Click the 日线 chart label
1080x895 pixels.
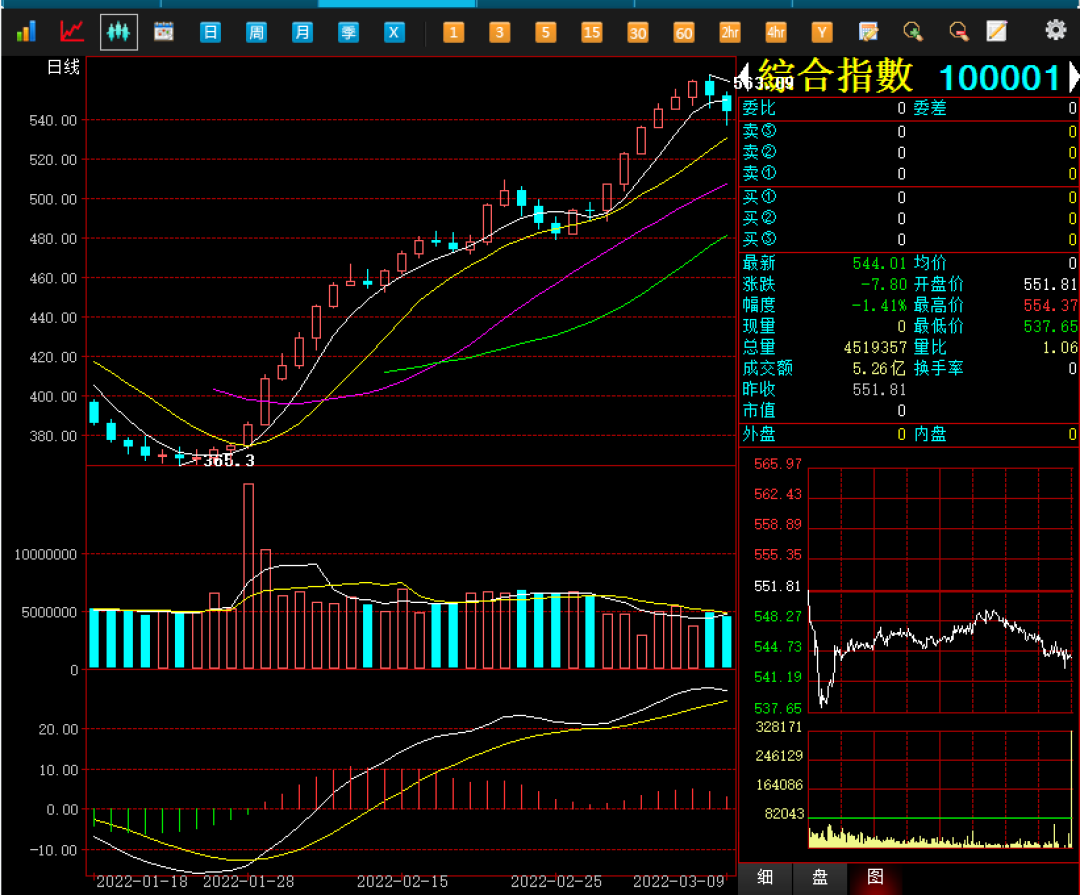[63, 67]
